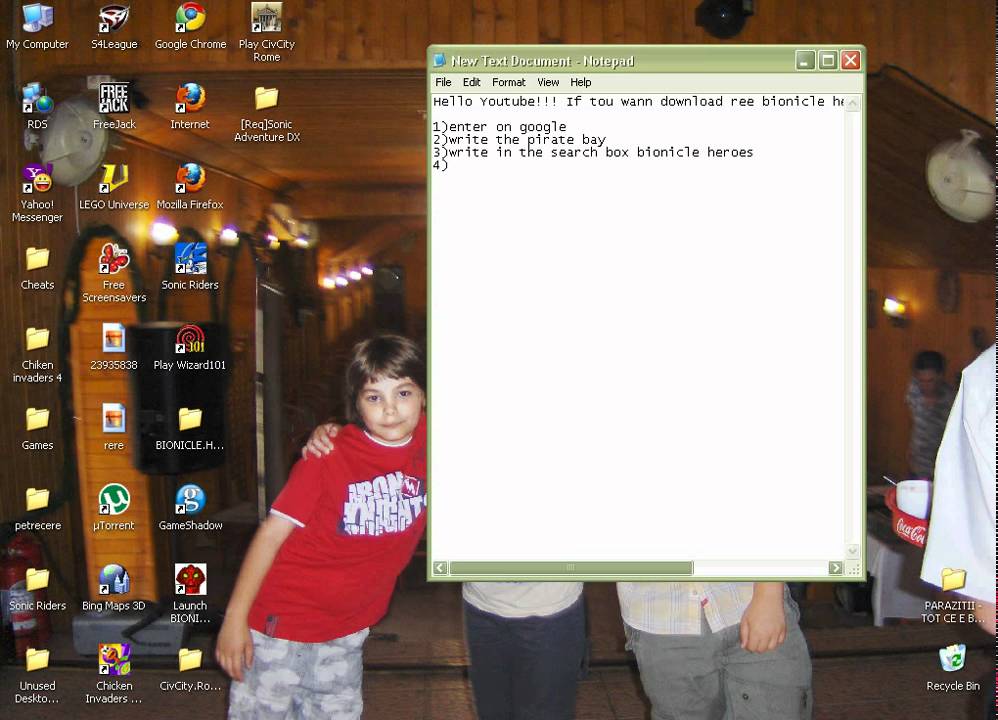This screenshot has width=998, height=720.
Task: Open the RDS shortcut
Action: pos(38,107)
